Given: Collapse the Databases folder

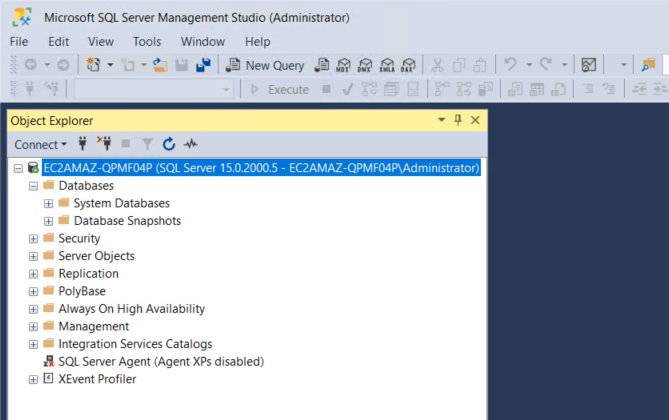Looking at the screenshot, I should (33, 186).
